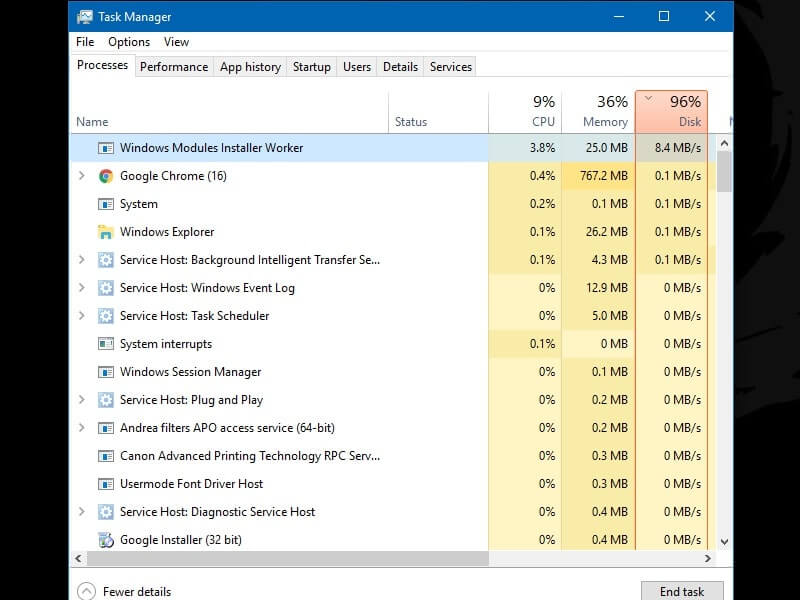Expand Service Host: Windows Event Log

(82, 288)
